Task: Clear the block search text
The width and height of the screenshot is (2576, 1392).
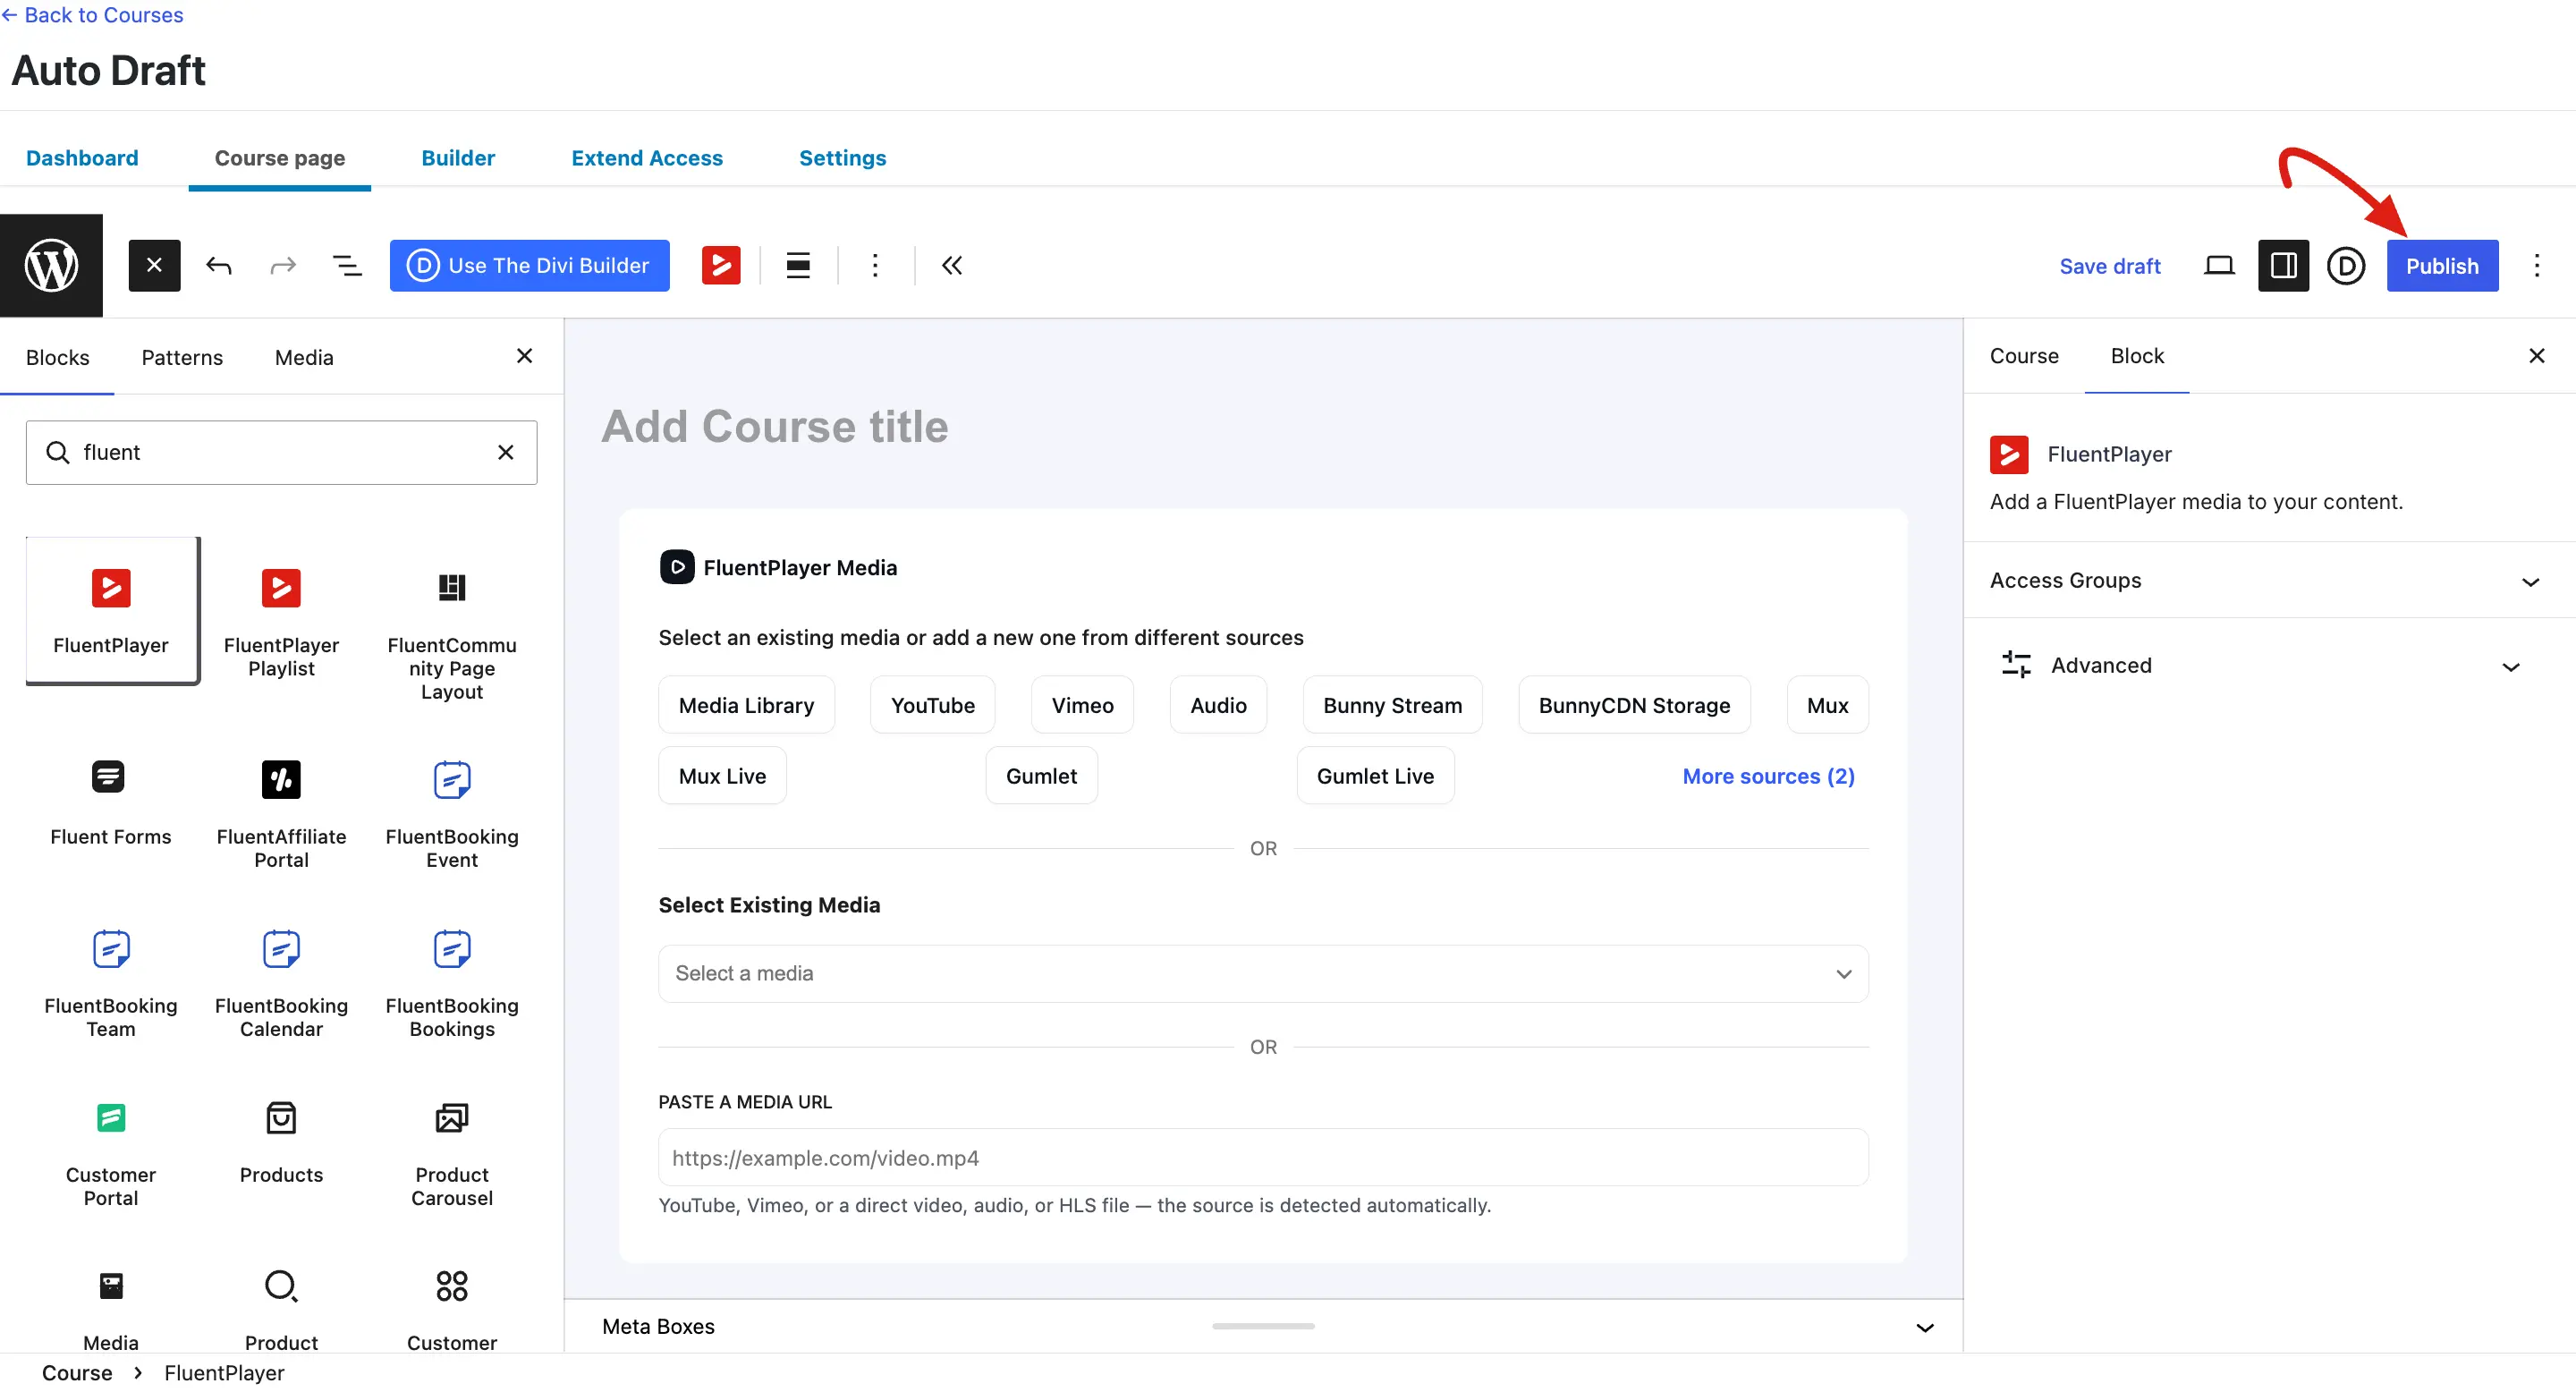Action: pos(506,452)
